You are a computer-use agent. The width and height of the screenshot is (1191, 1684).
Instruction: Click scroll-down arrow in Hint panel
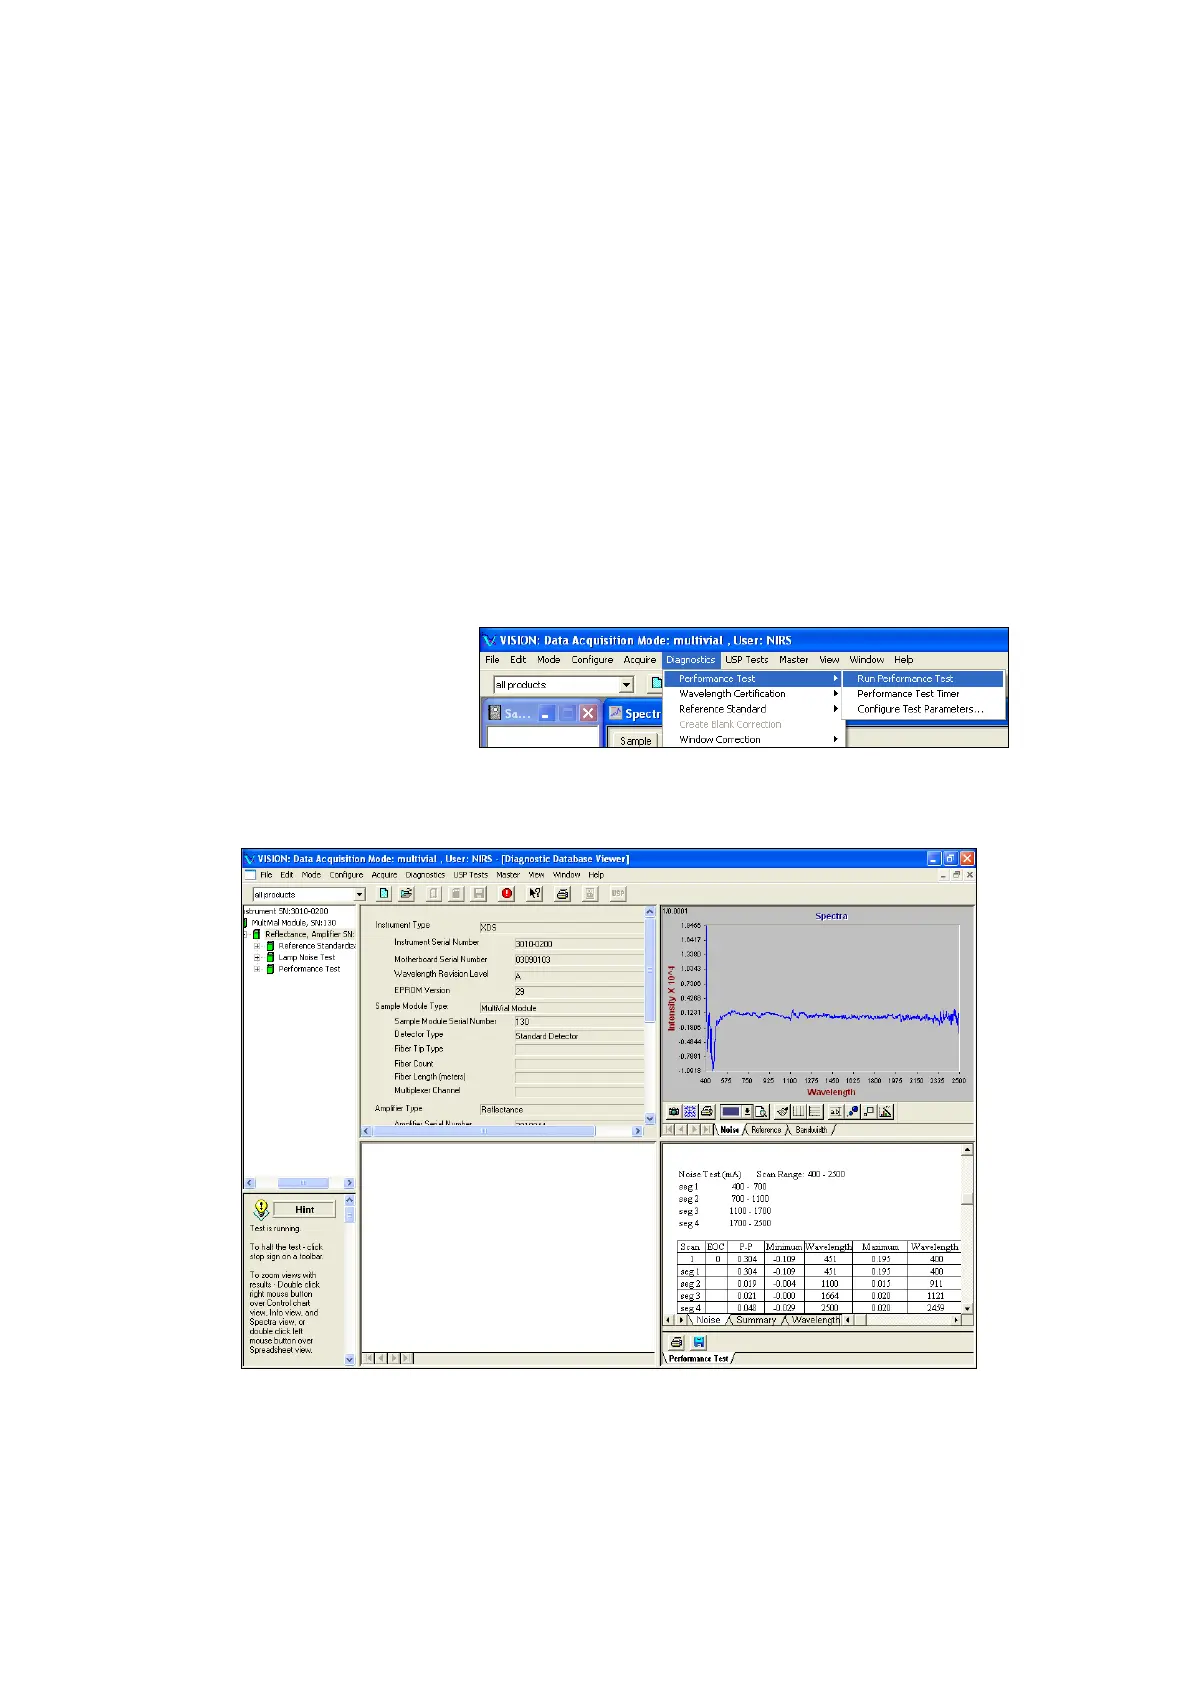click(x=349, y=1359)
